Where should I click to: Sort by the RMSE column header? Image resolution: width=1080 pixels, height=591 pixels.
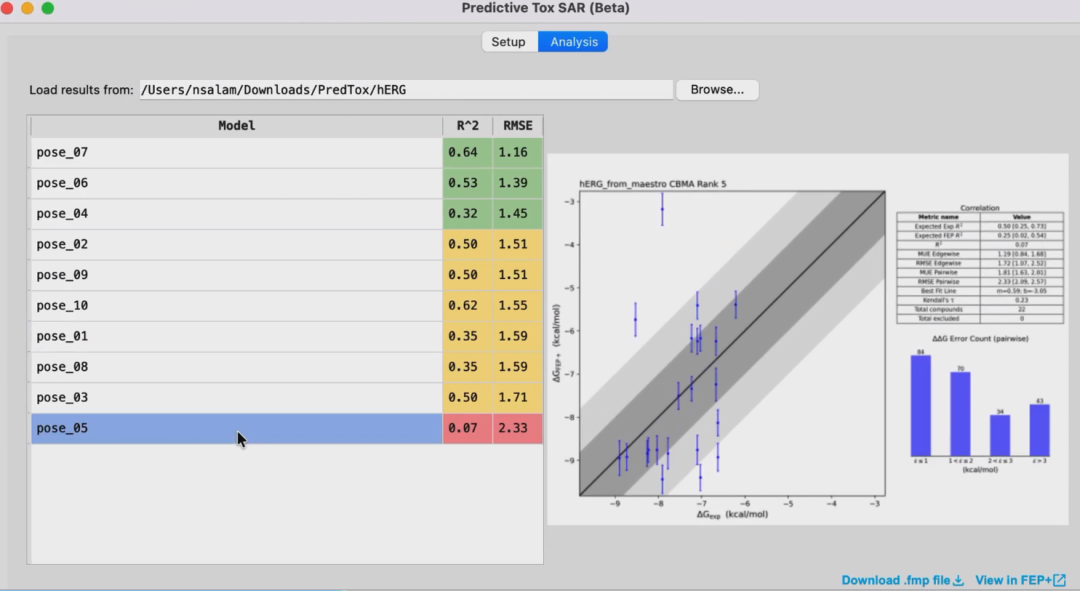[x=517, y=125]
